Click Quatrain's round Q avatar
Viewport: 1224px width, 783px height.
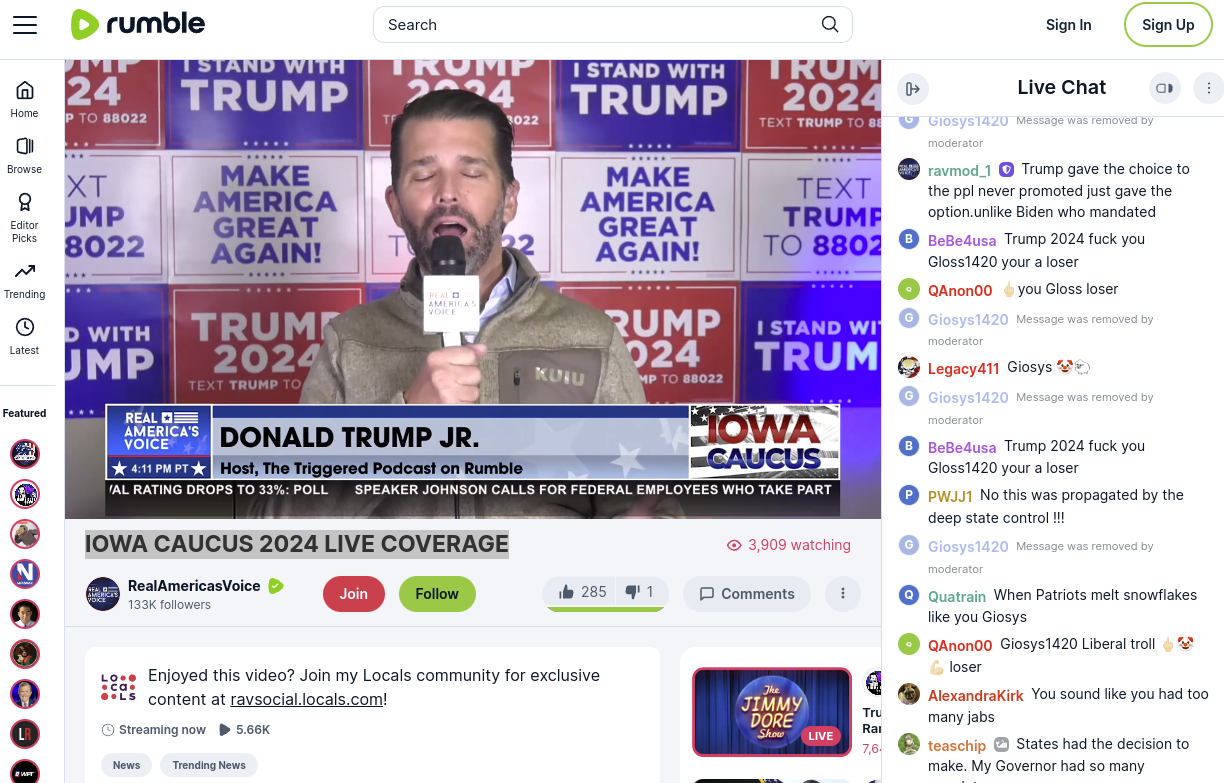(x=909, y=595)
